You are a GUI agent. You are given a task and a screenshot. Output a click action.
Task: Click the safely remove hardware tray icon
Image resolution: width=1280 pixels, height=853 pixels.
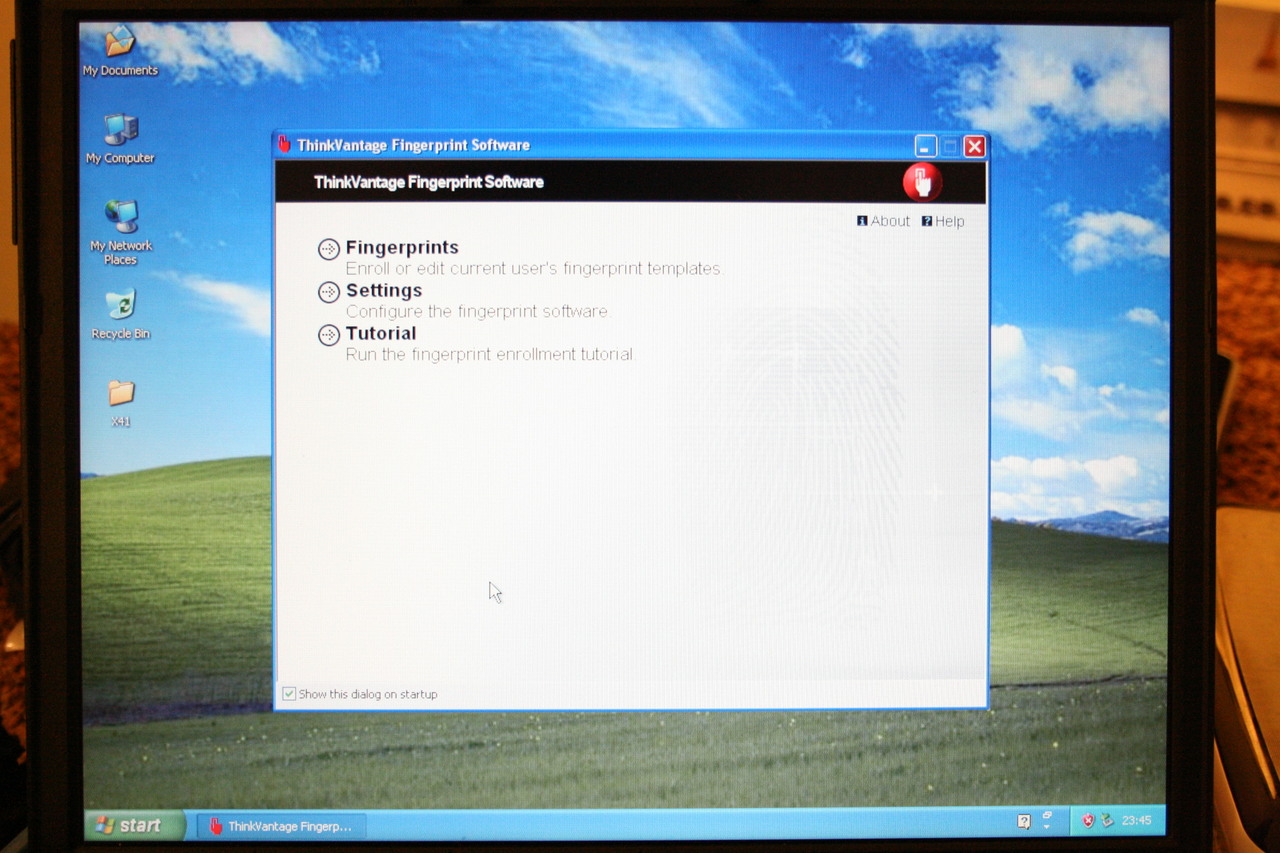1107,821
